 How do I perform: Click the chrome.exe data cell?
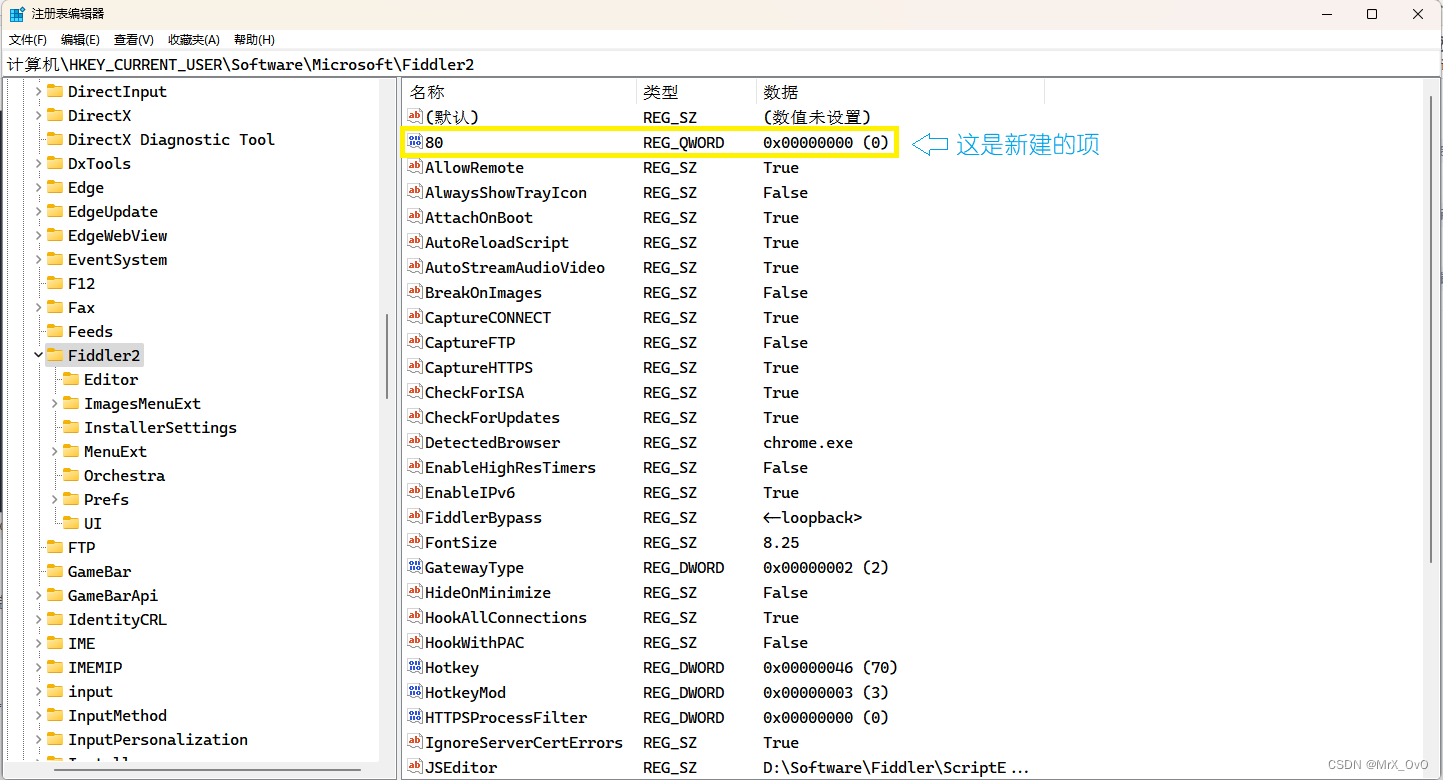[x=808, y=442]
